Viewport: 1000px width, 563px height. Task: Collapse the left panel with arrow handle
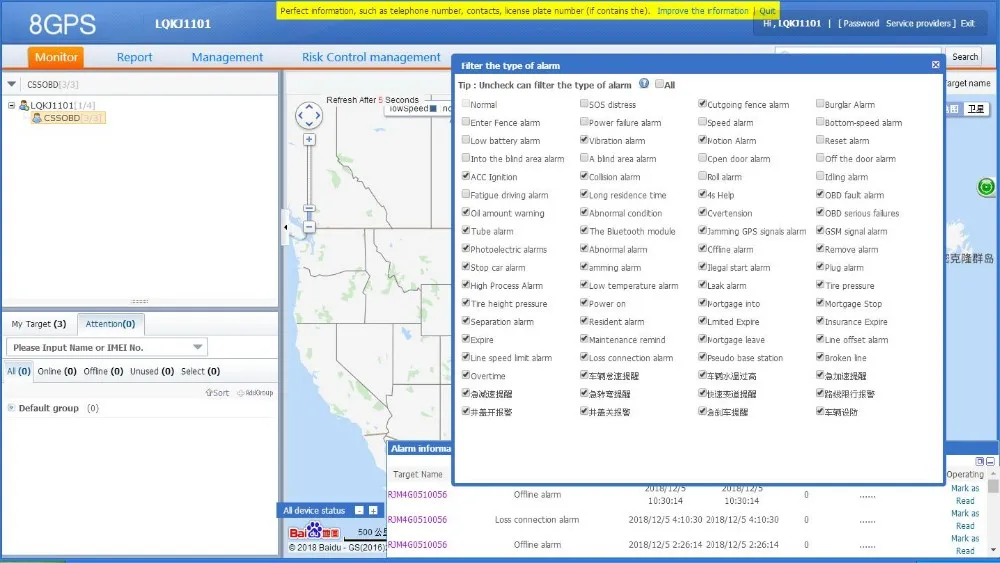click(x=285, y=227)
